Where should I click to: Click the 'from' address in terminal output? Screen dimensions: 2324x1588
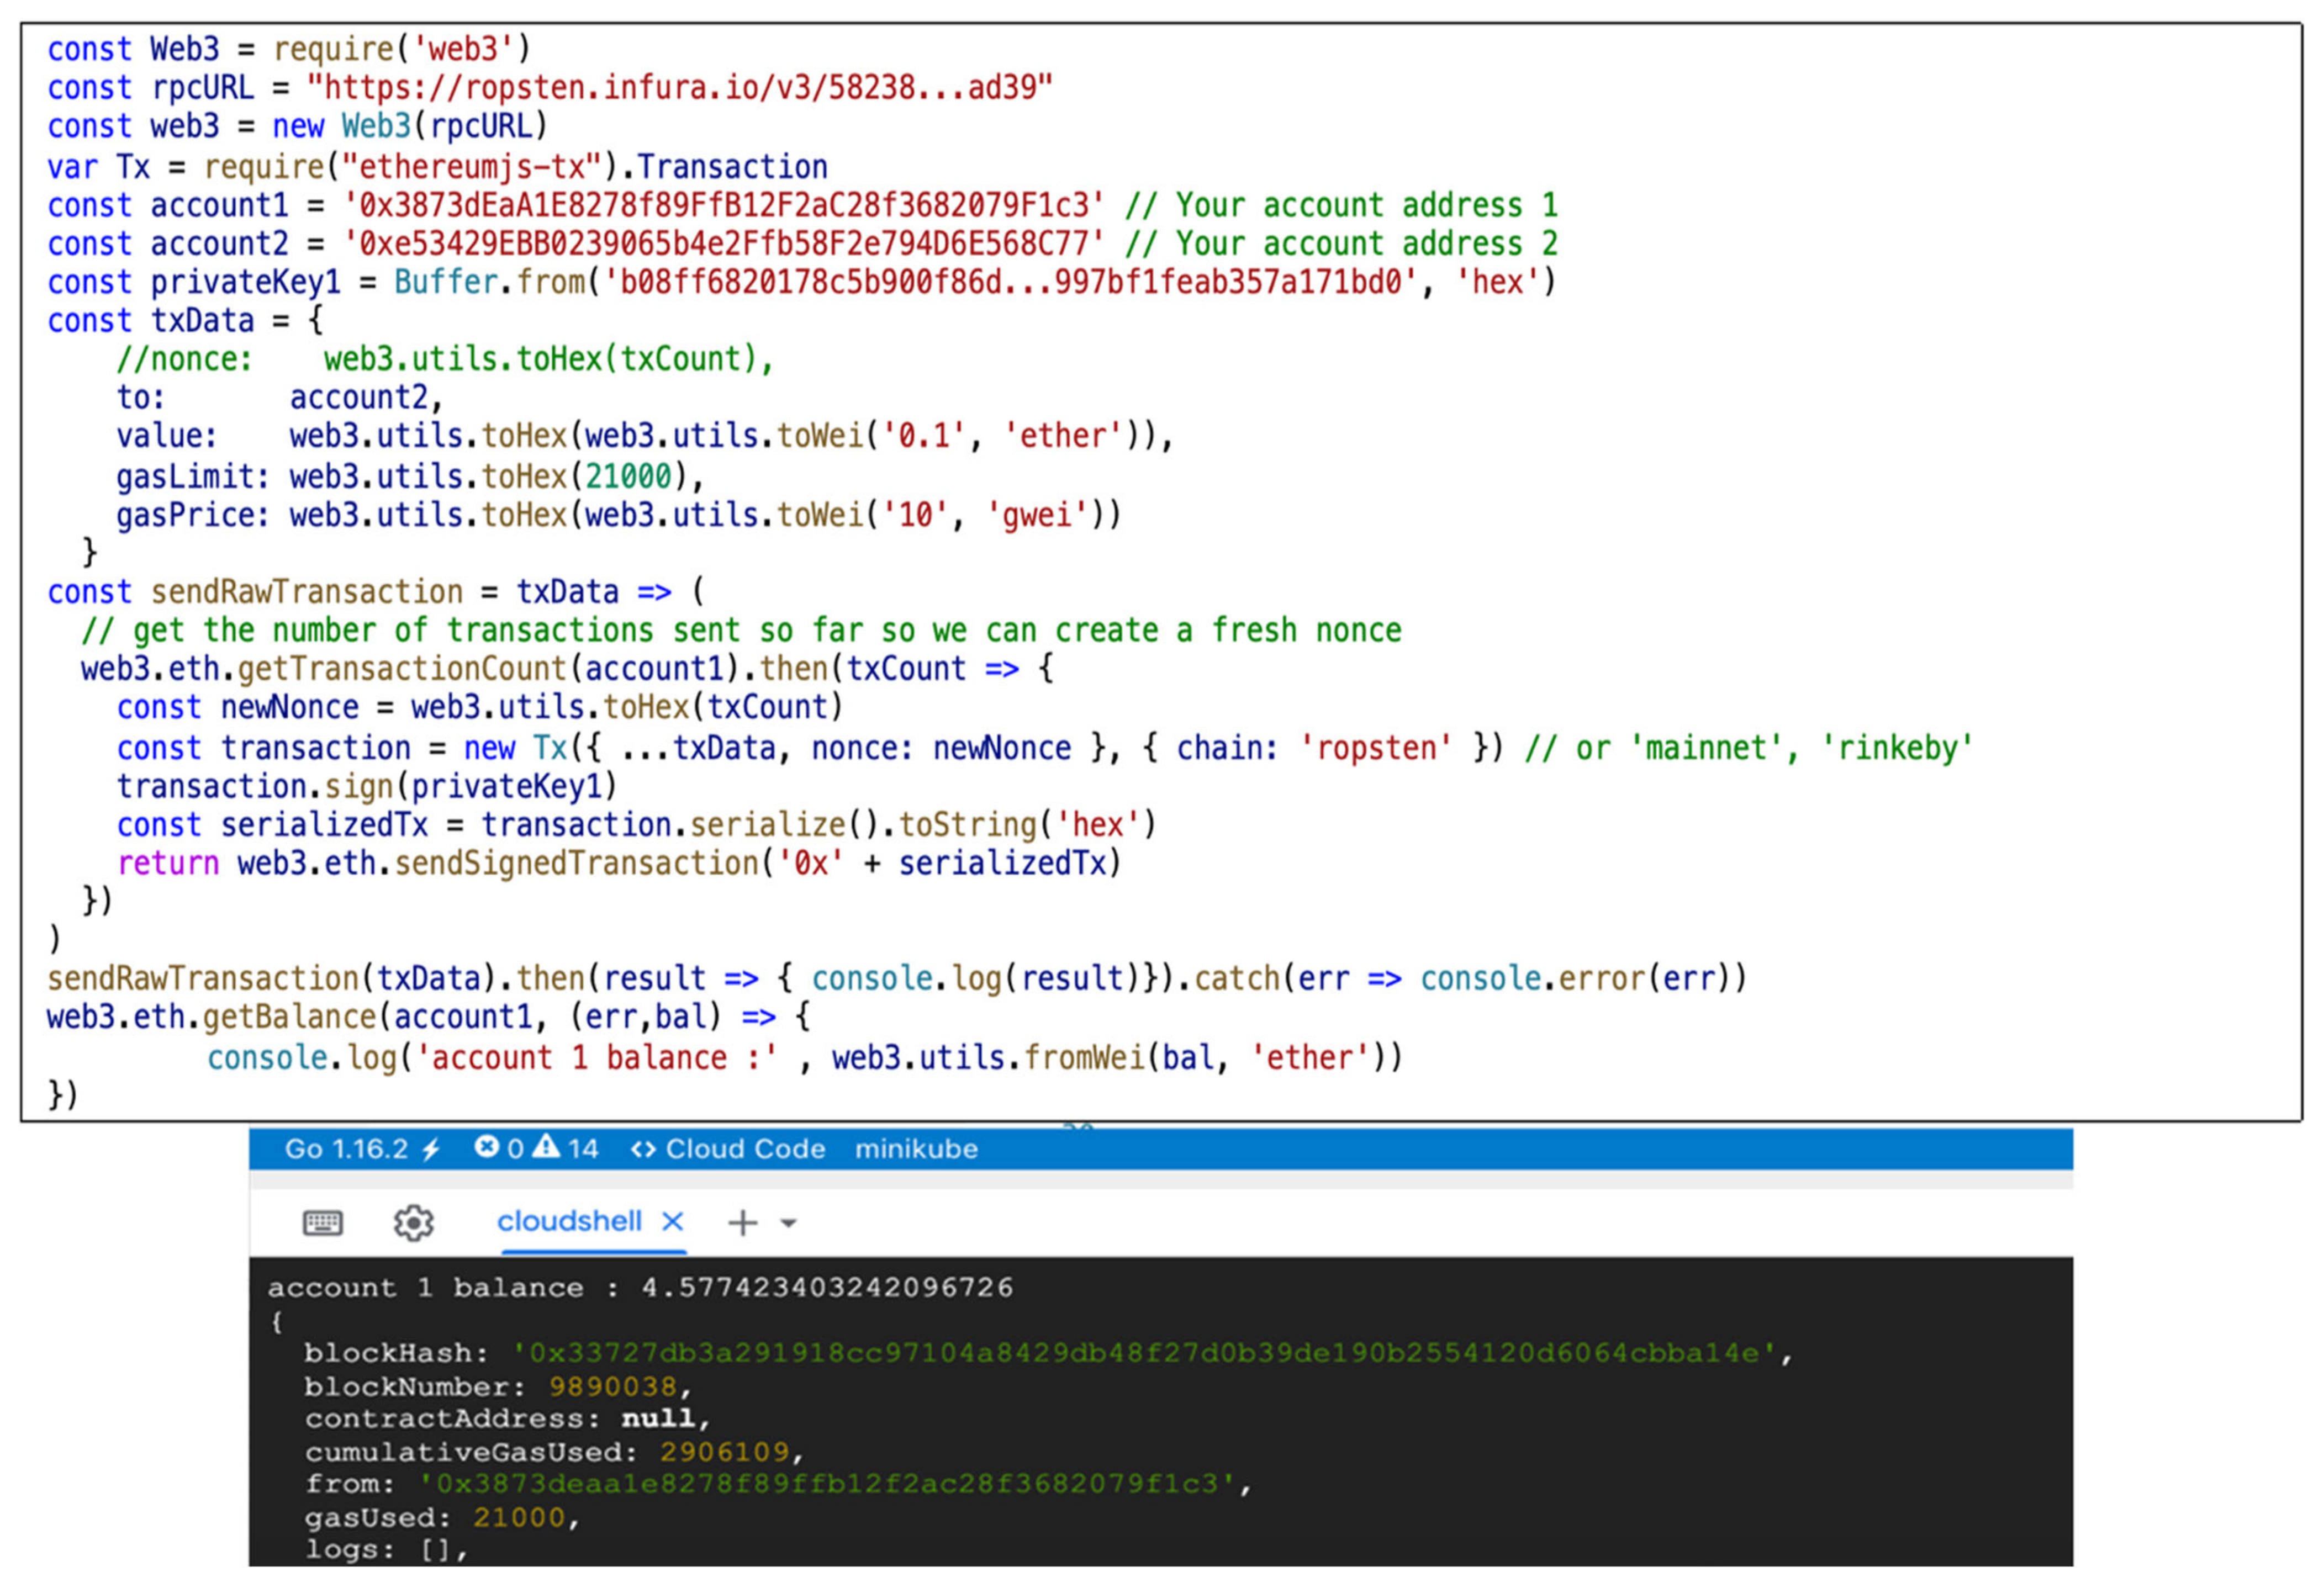(x=828, y=1483)
